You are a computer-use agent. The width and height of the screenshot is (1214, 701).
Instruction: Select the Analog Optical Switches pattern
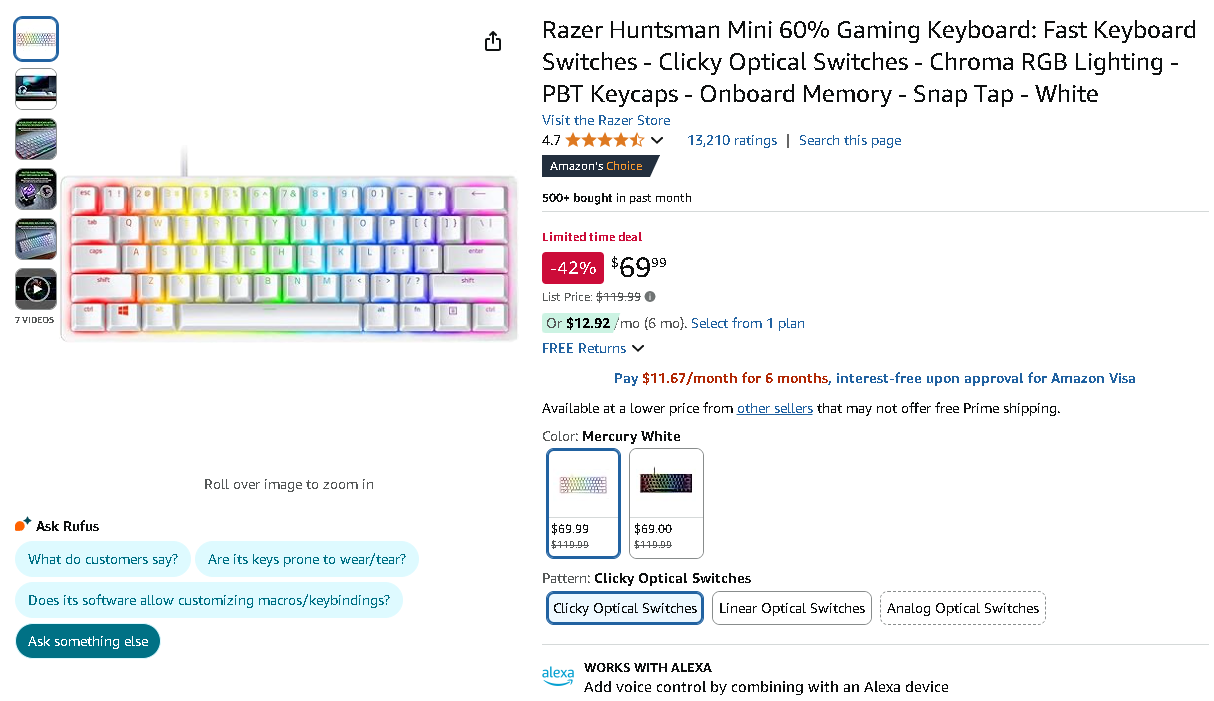(x=962, y=608)
